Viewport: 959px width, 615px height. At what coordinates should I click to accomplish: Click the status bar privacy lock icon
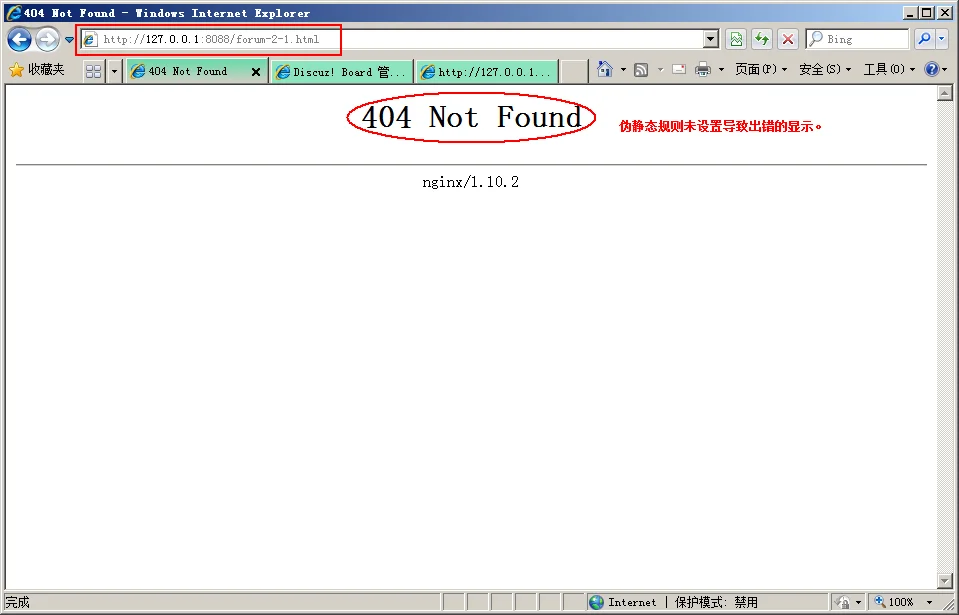tap(842, 602)
